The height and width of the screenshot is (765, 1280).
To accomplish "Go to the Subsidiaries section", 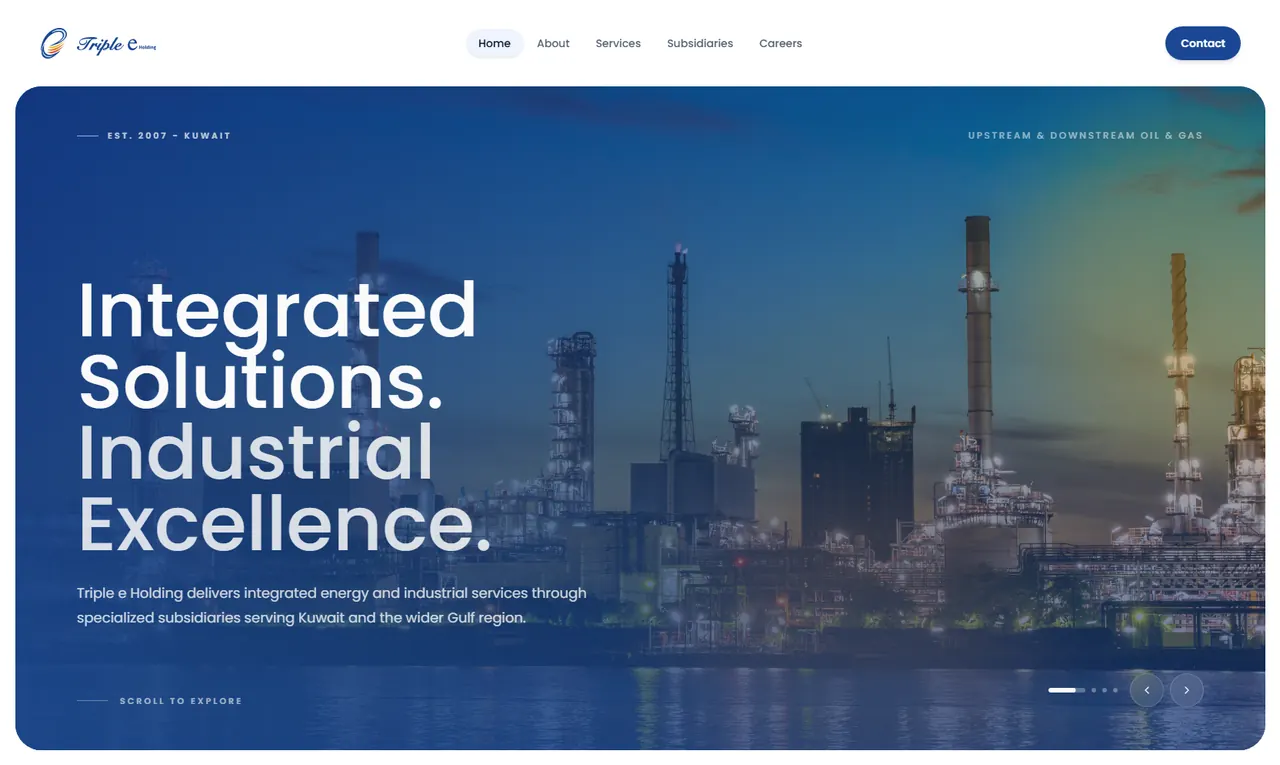I will click(700, 43).
